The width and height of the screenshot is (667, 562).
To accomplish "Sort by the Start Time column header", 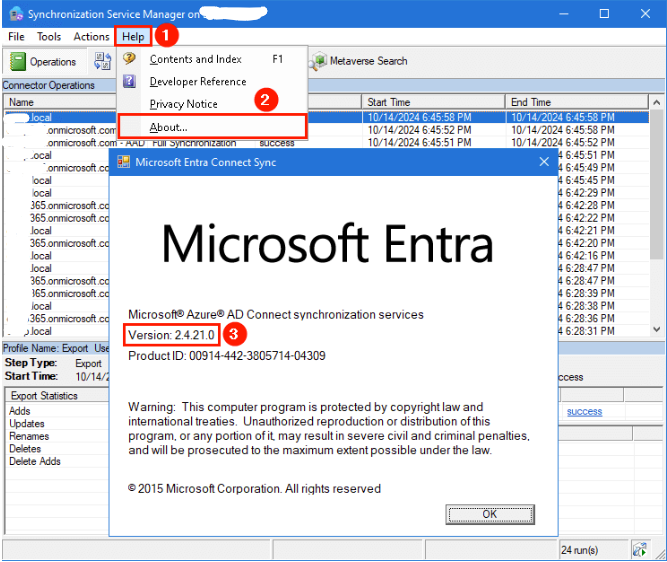I will (x=433, y=102).
